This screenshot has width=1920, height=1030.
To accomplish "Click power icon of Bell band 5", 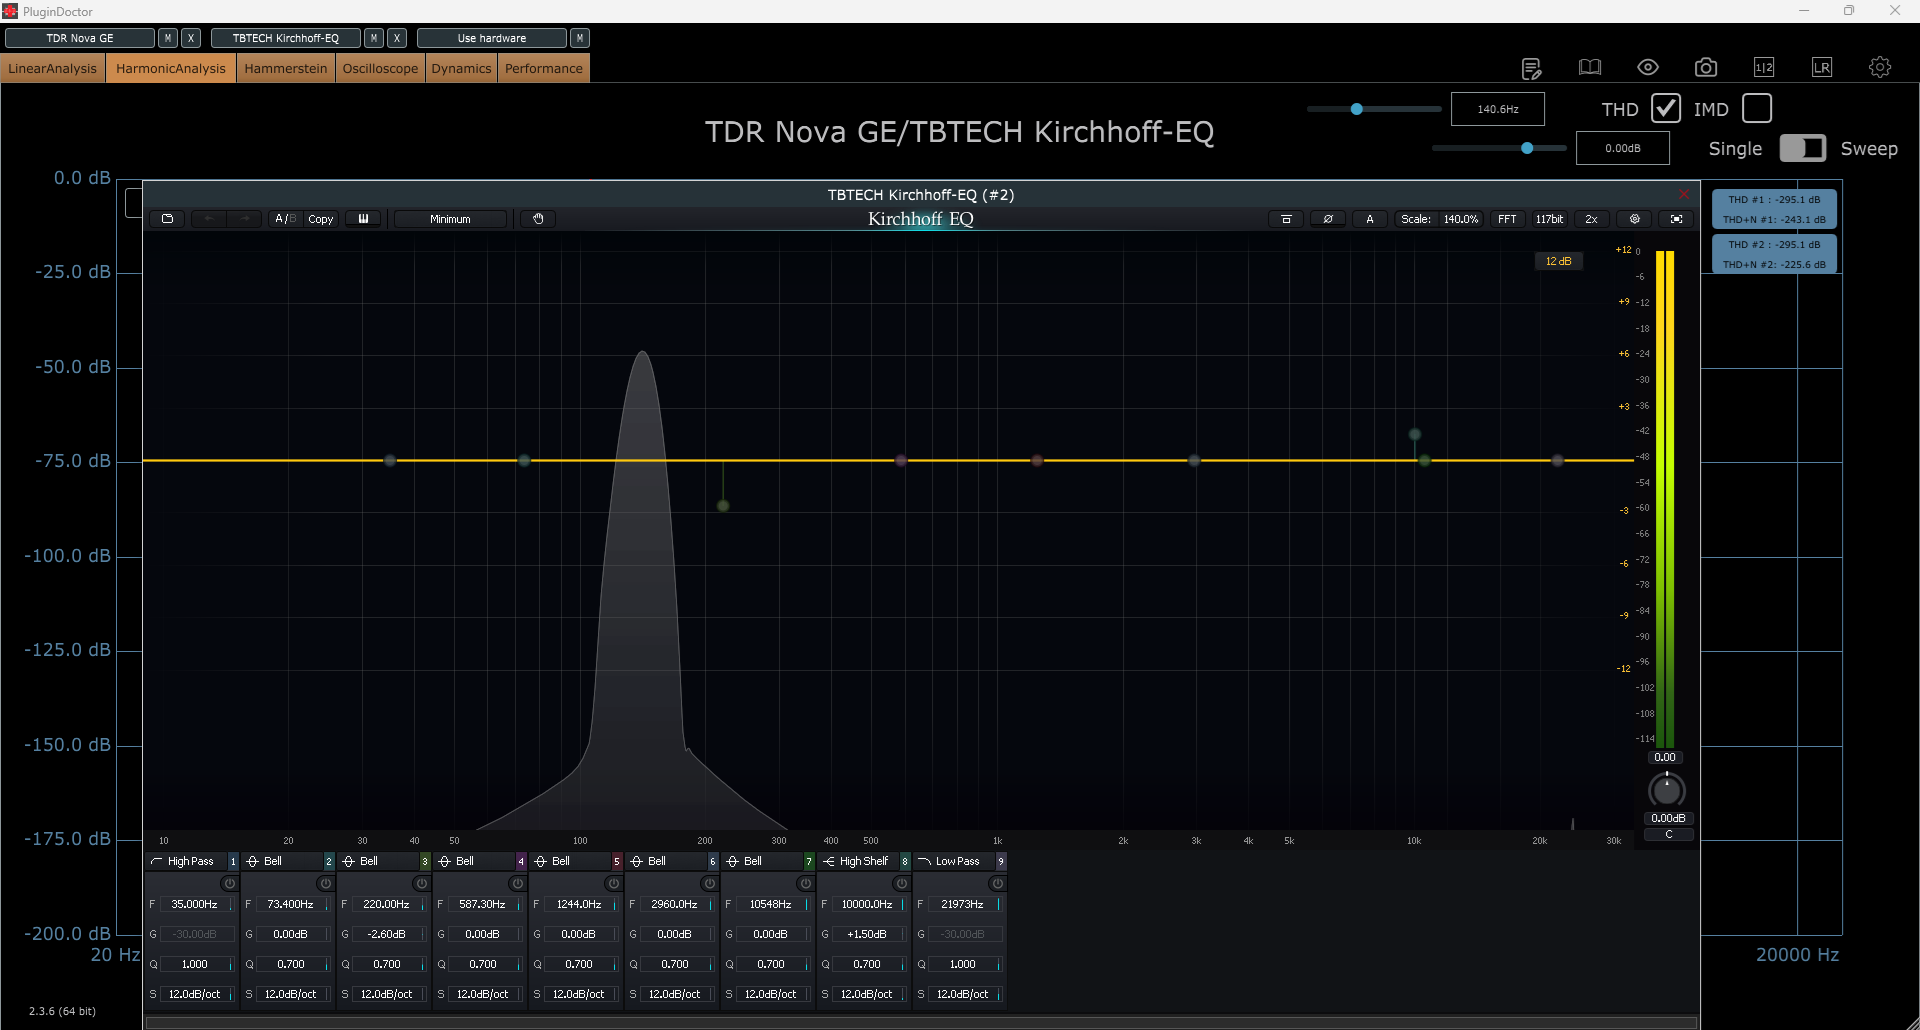I will point(613,884).
